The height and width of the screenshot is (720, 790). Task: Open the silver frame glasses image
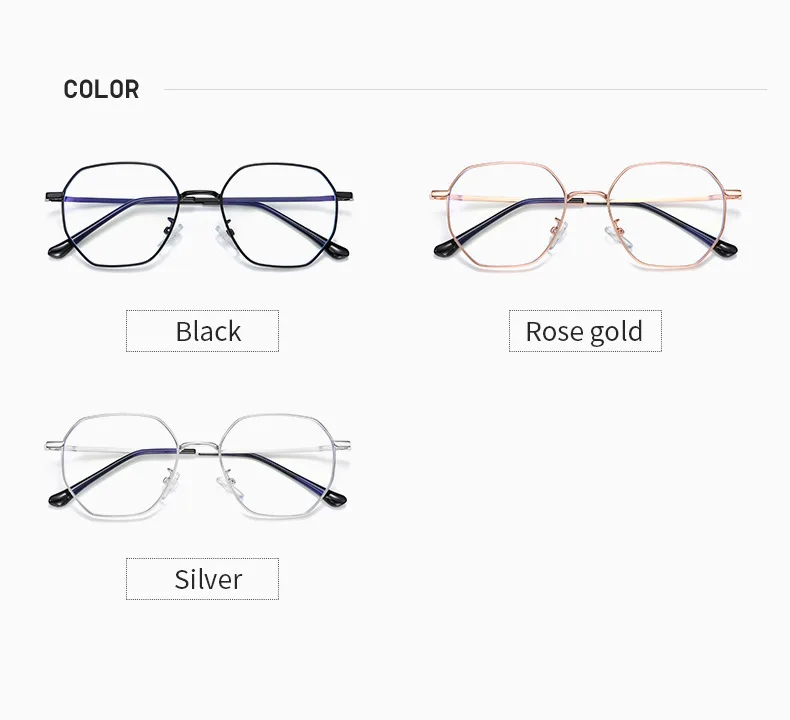pyautogui.click(x=198, y=465)
